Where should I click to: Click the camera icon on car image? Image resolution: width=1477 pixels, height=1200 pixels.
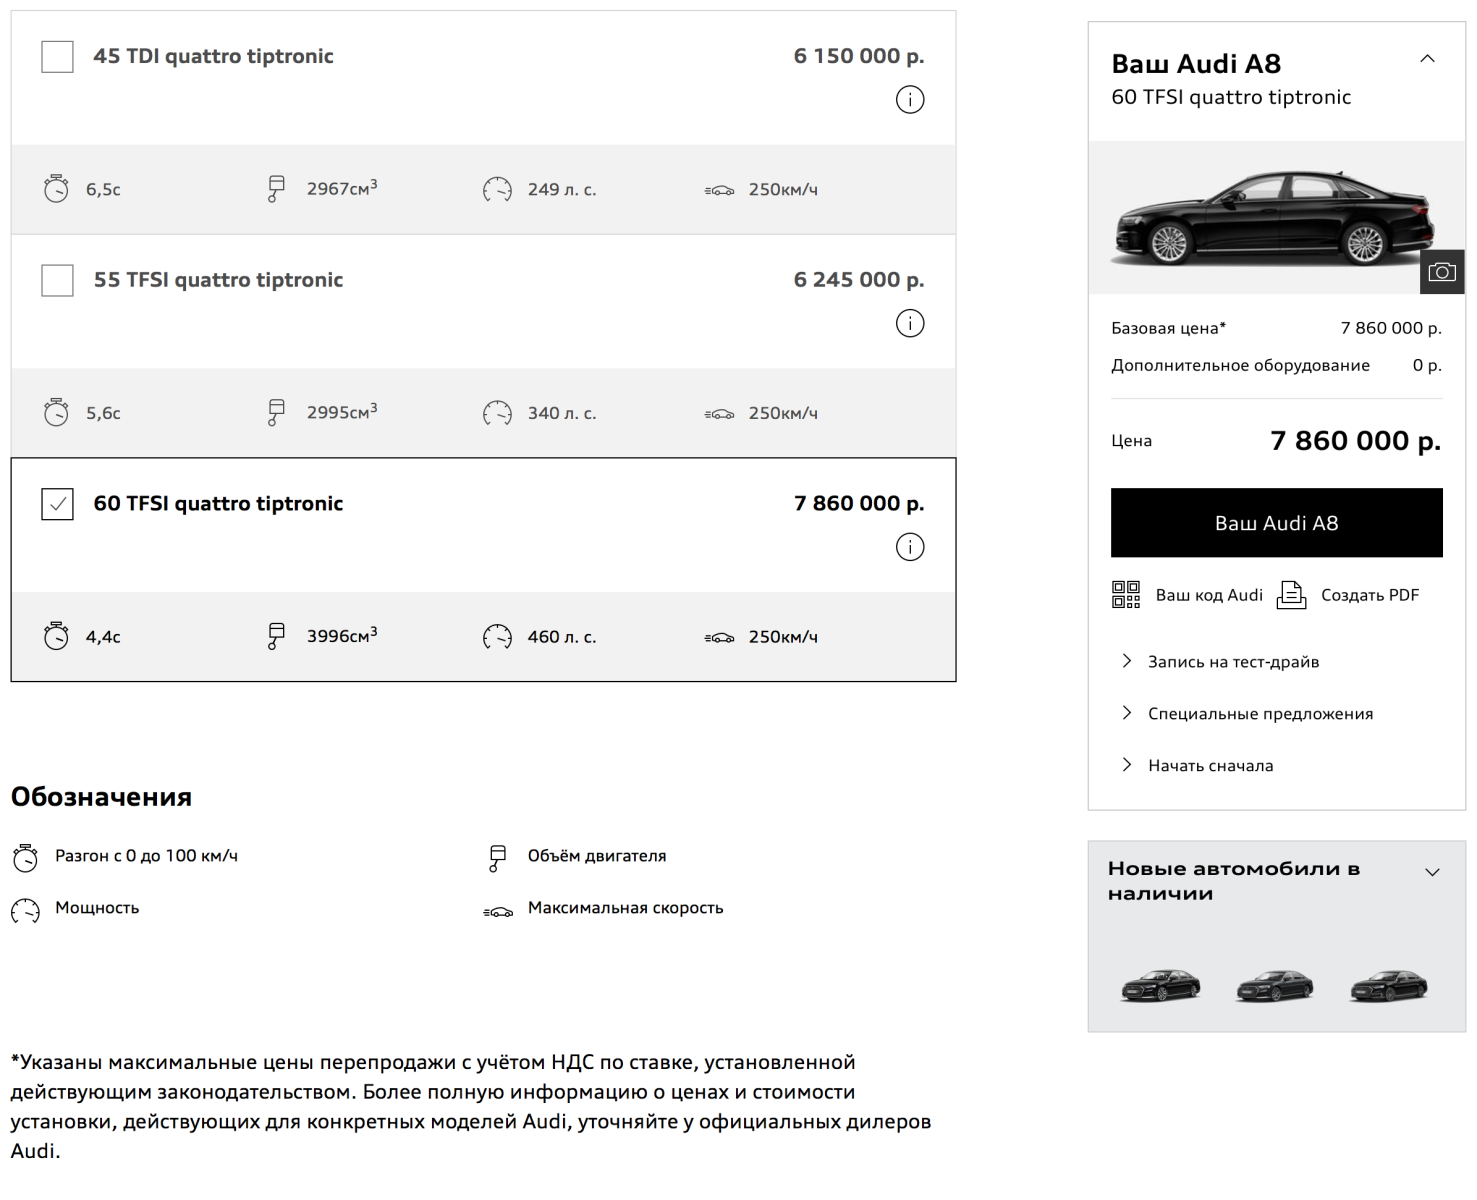(1441, 272)
